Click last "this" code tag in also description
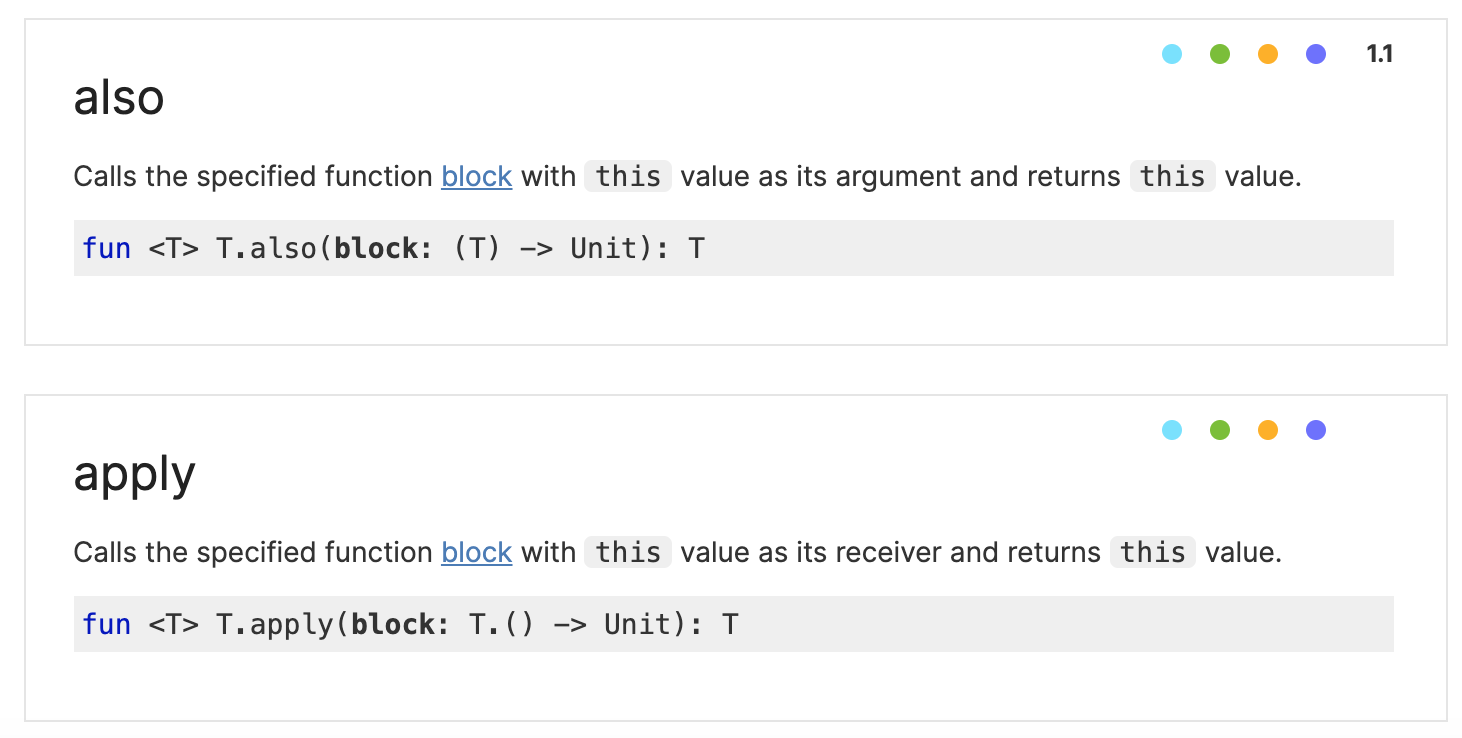This screenshot has width=1462, height=738. pyautogui.click(x=1173, y=177)
